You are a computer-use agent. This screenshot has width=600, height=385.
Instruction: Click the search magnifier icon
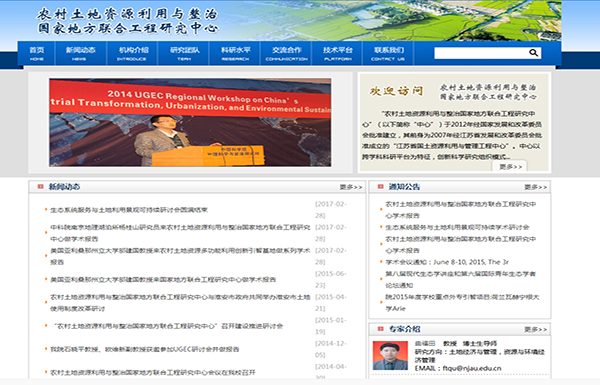[533, 53]
